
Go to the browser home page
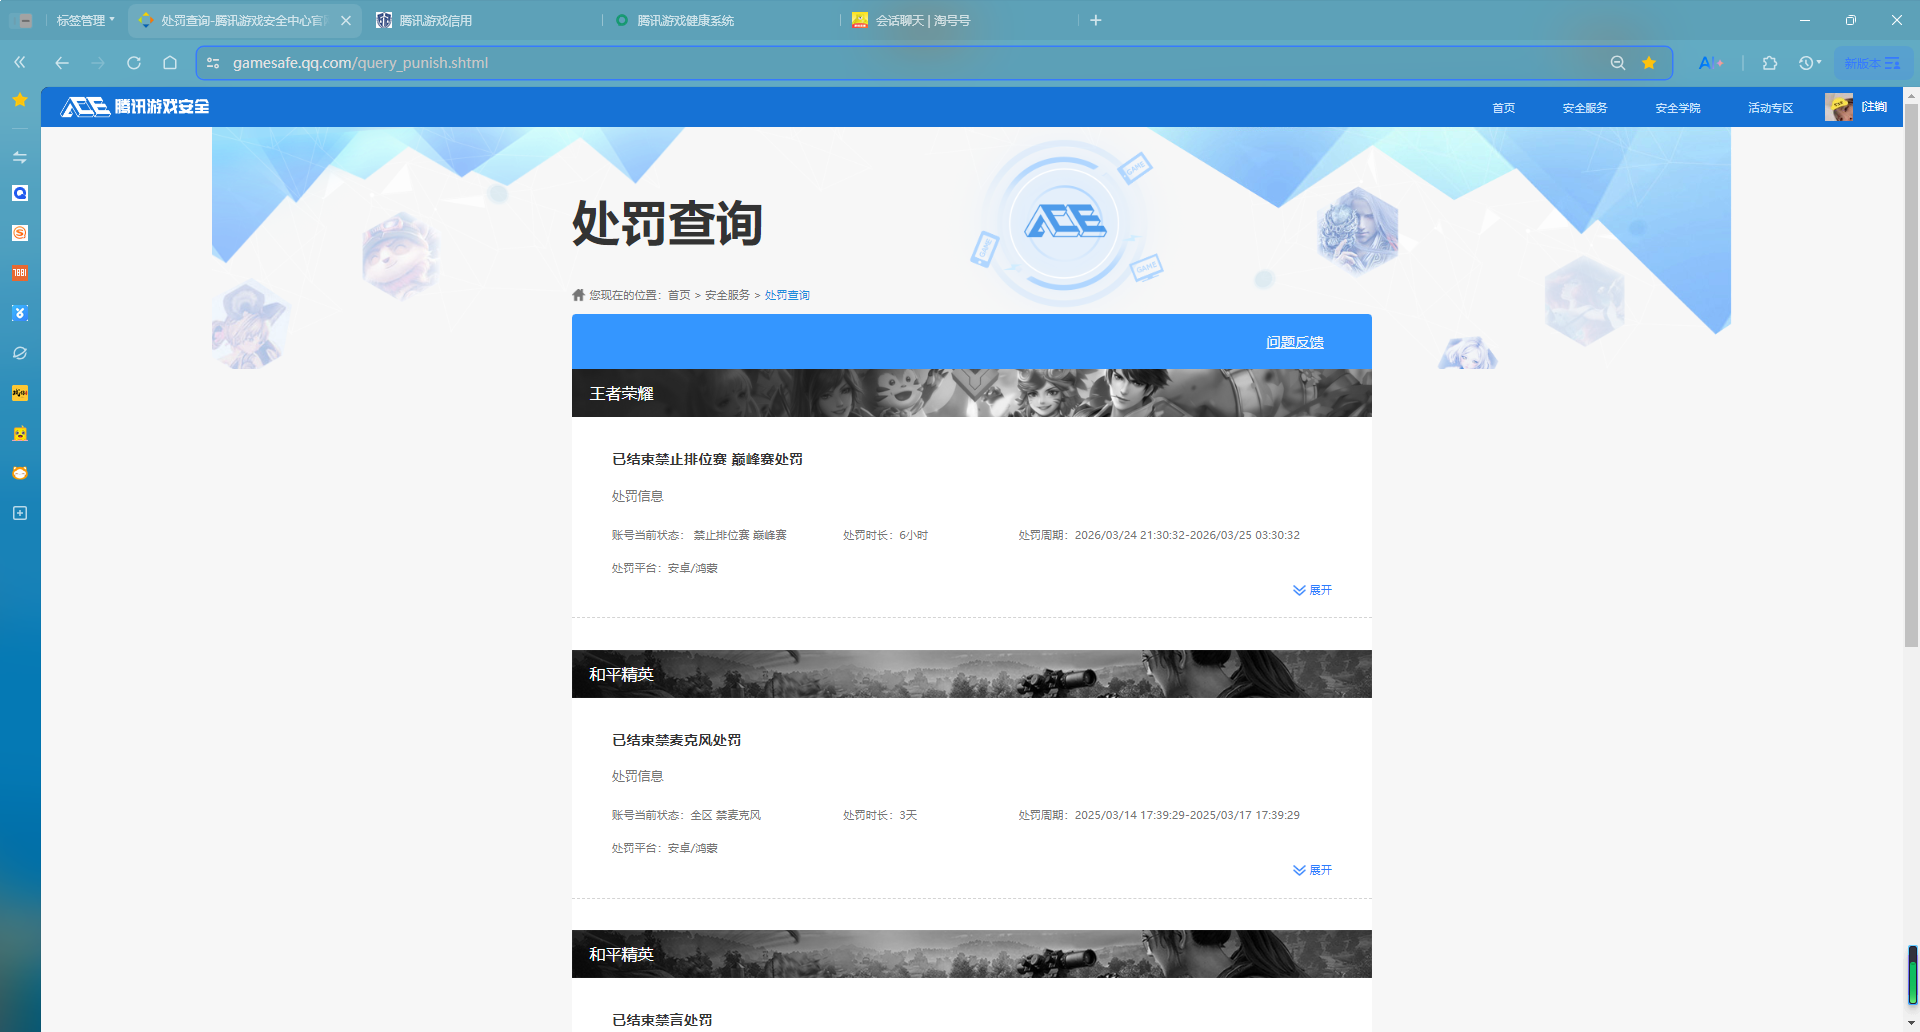(170, 63)
